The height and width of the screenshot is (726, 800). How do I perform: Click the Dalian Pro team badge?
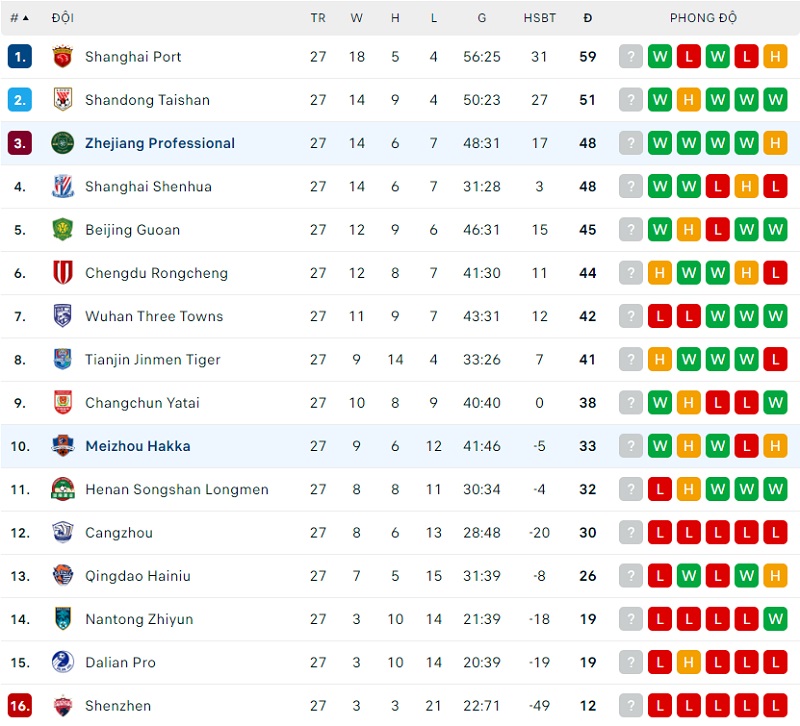pos(63,662)
